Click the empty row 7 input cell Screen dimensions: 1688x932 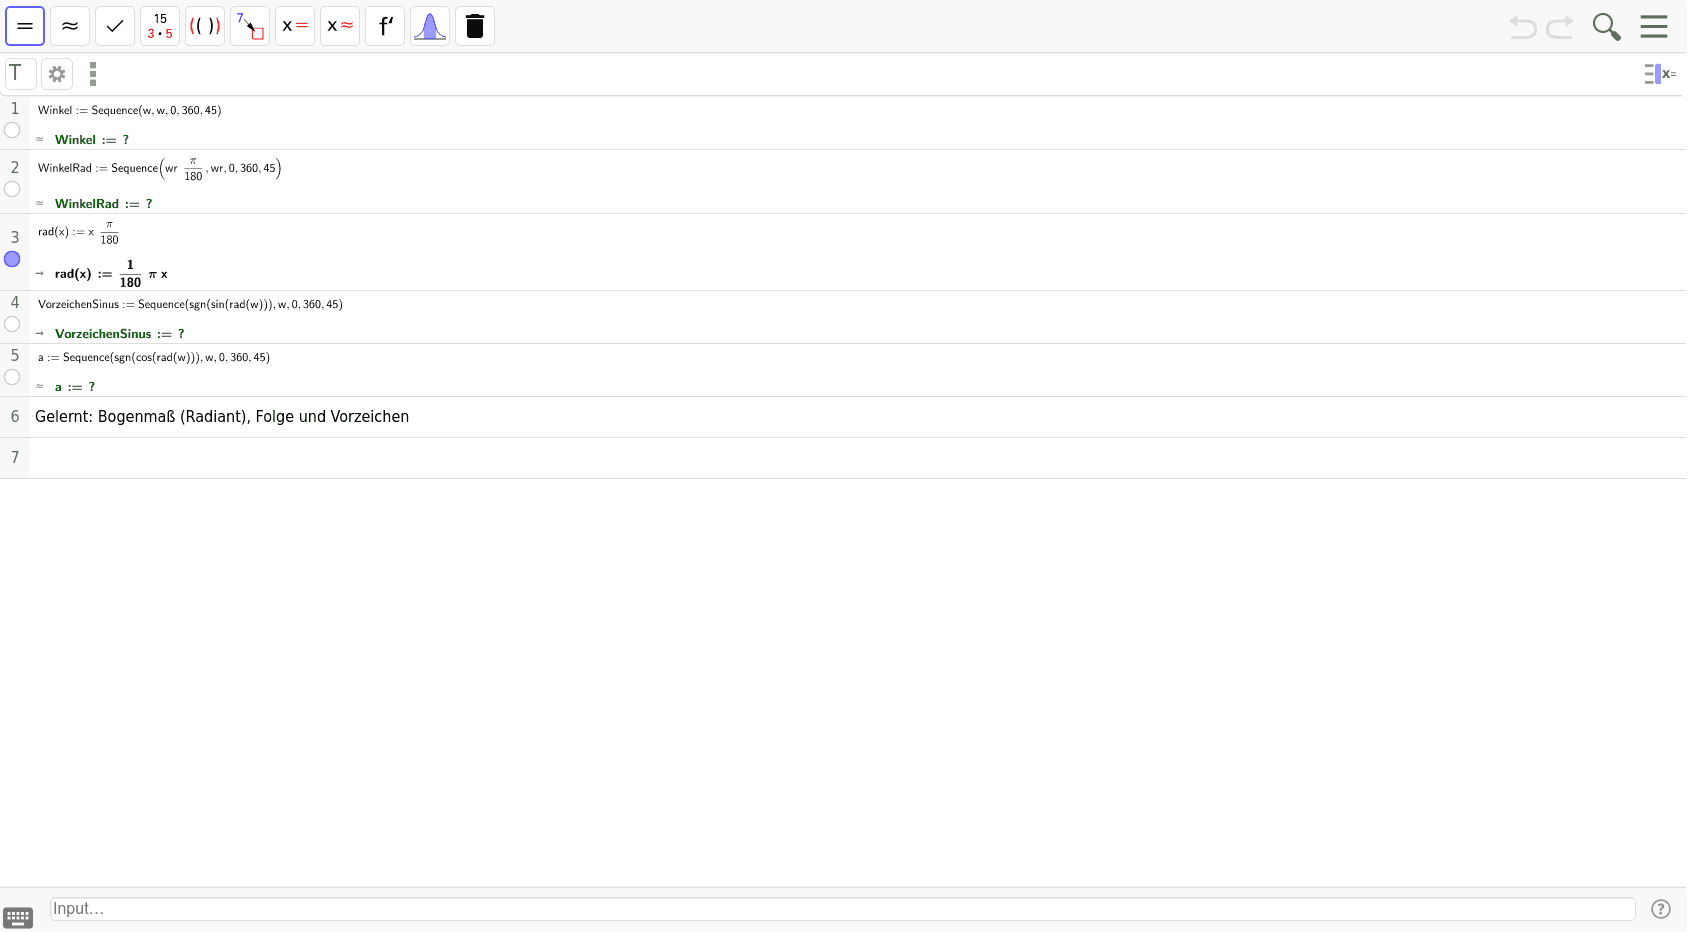(x=858, y=458)
